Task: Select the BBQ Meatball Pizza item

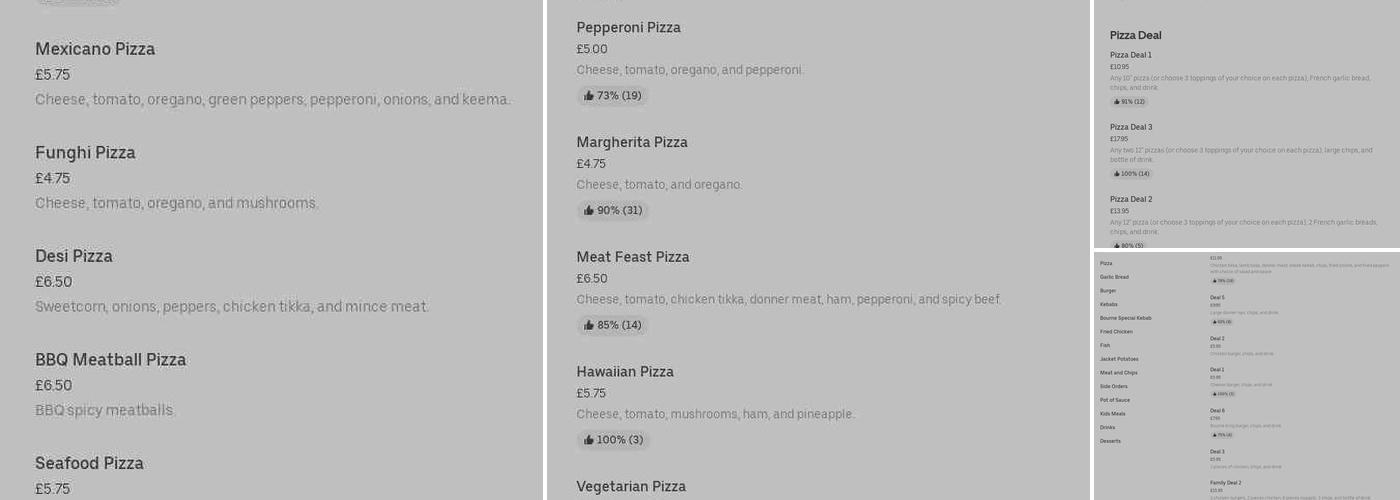Action: 110,360
